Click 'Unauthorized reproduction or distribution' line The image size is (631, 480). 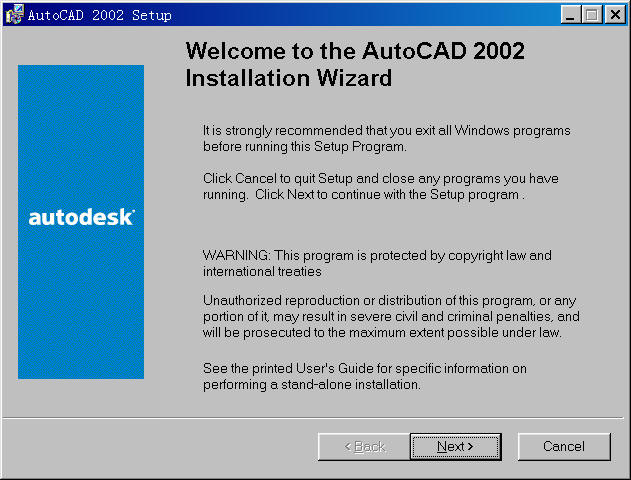coord(390,301)
